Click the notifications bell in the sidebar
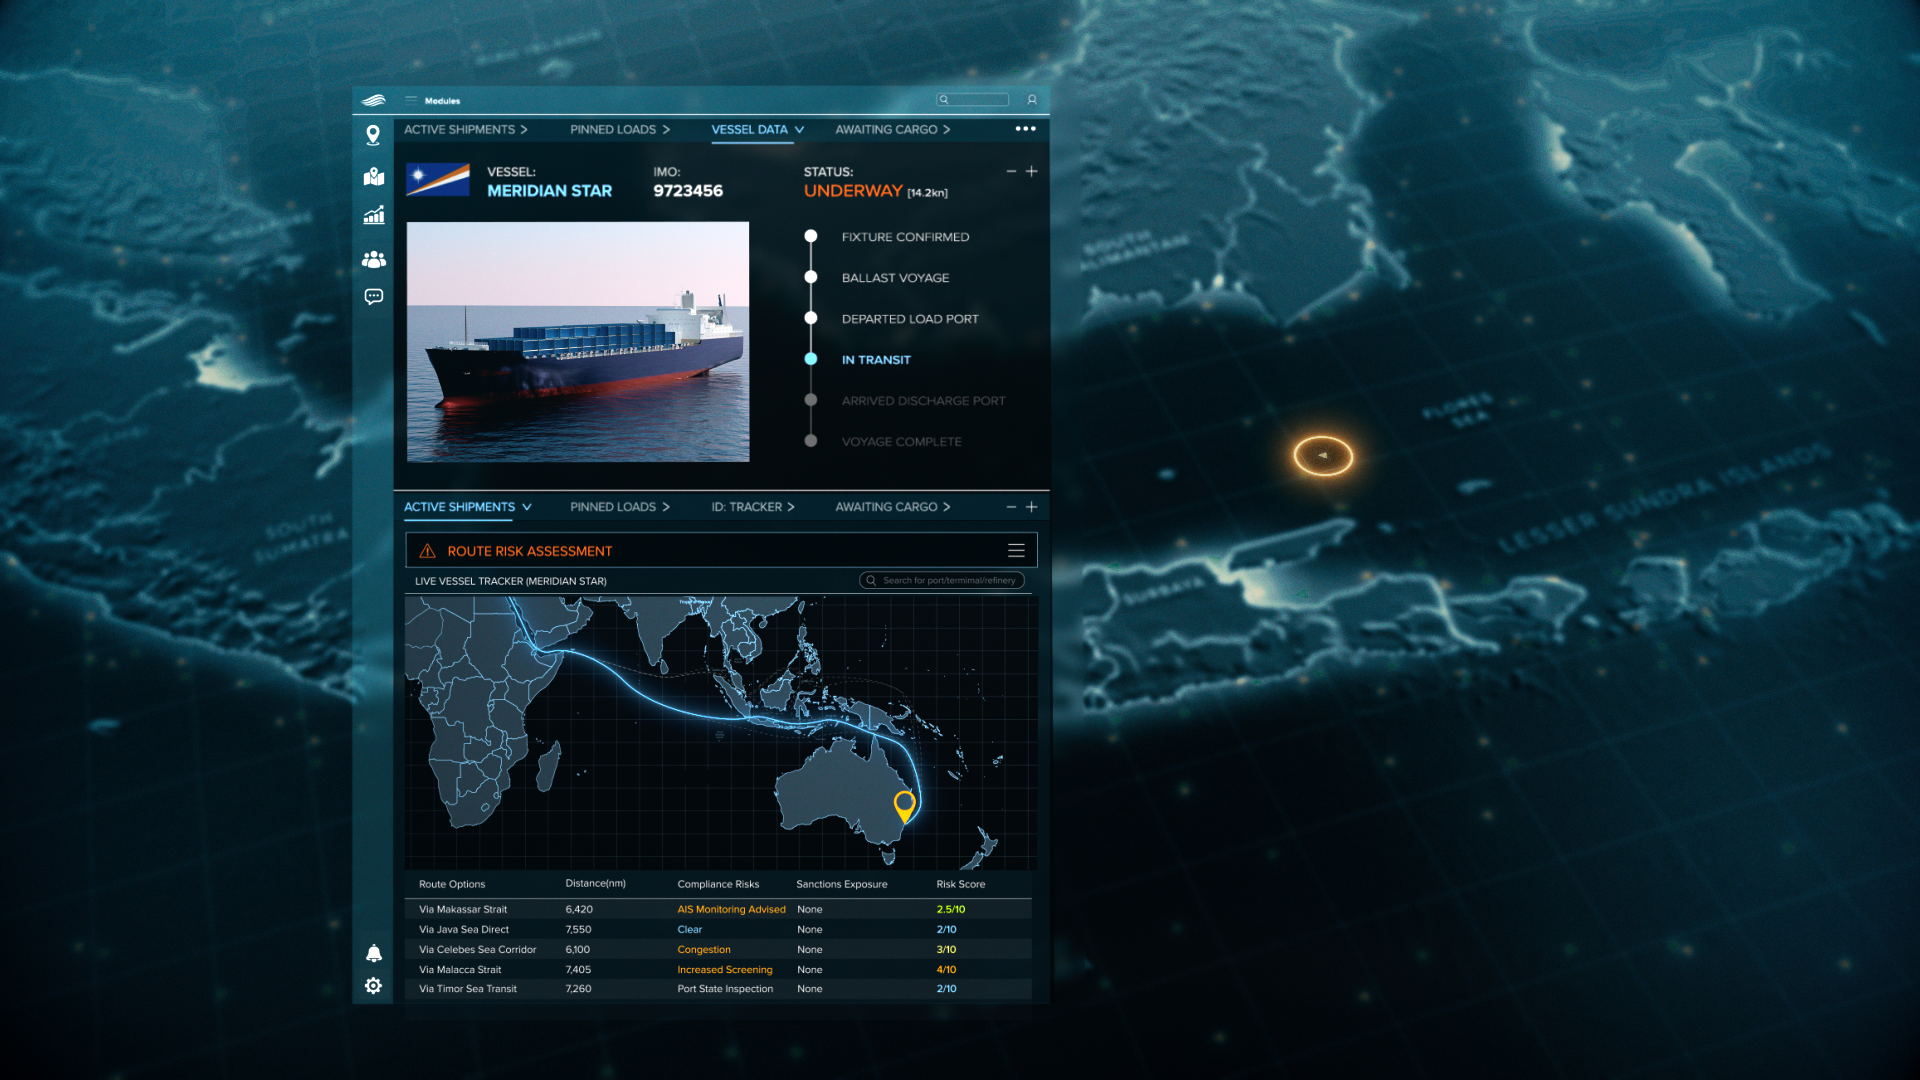Viewport: 1920px width, 1080px height. (x=373, y=954)
